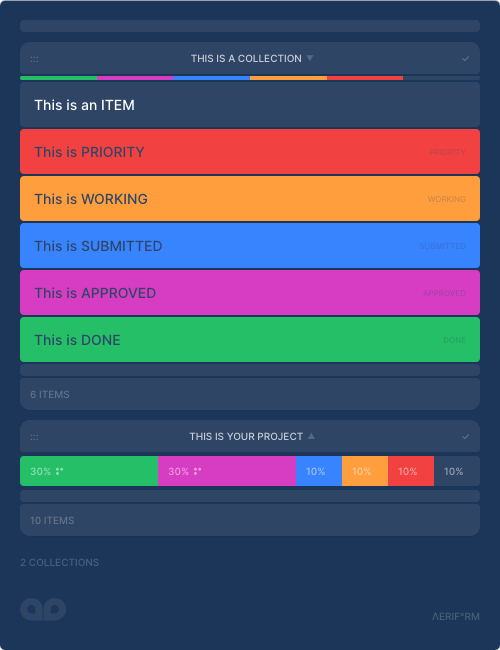
Task: Click the dots icon in green 30% segment
Action: pos(59,471)
